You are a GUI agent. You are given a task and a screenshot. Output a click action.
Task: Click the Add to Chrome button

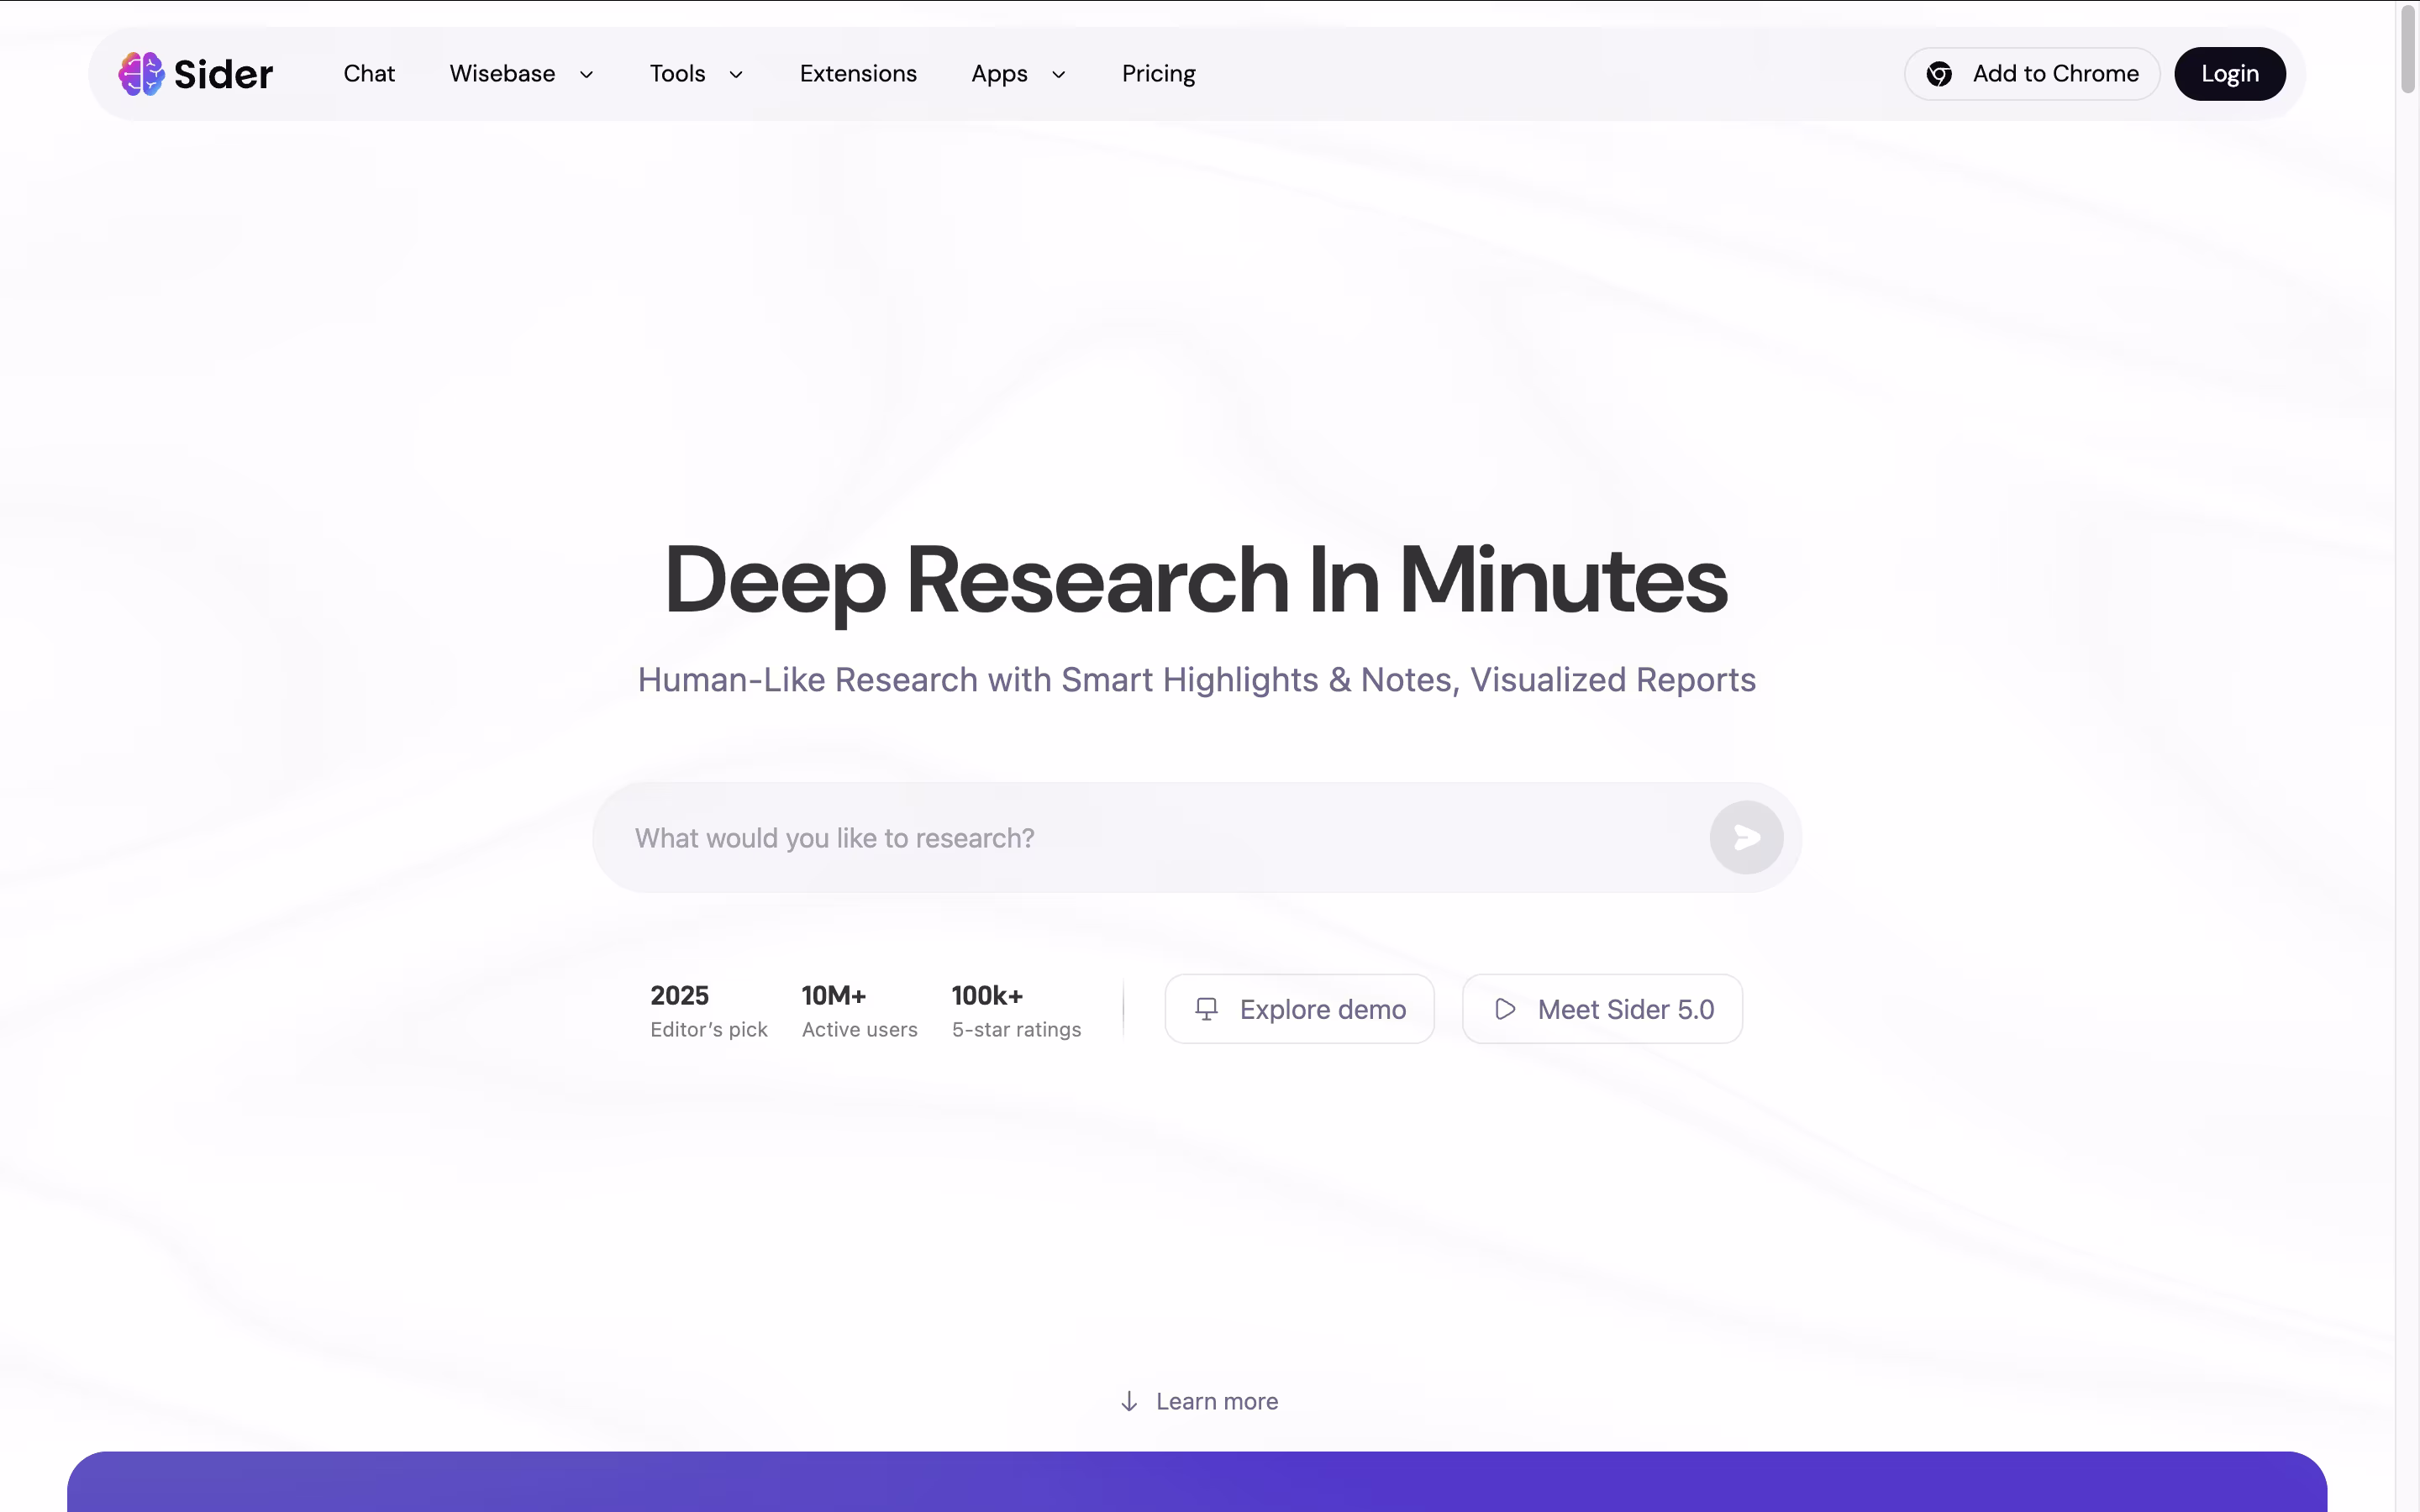(2031, 74)
